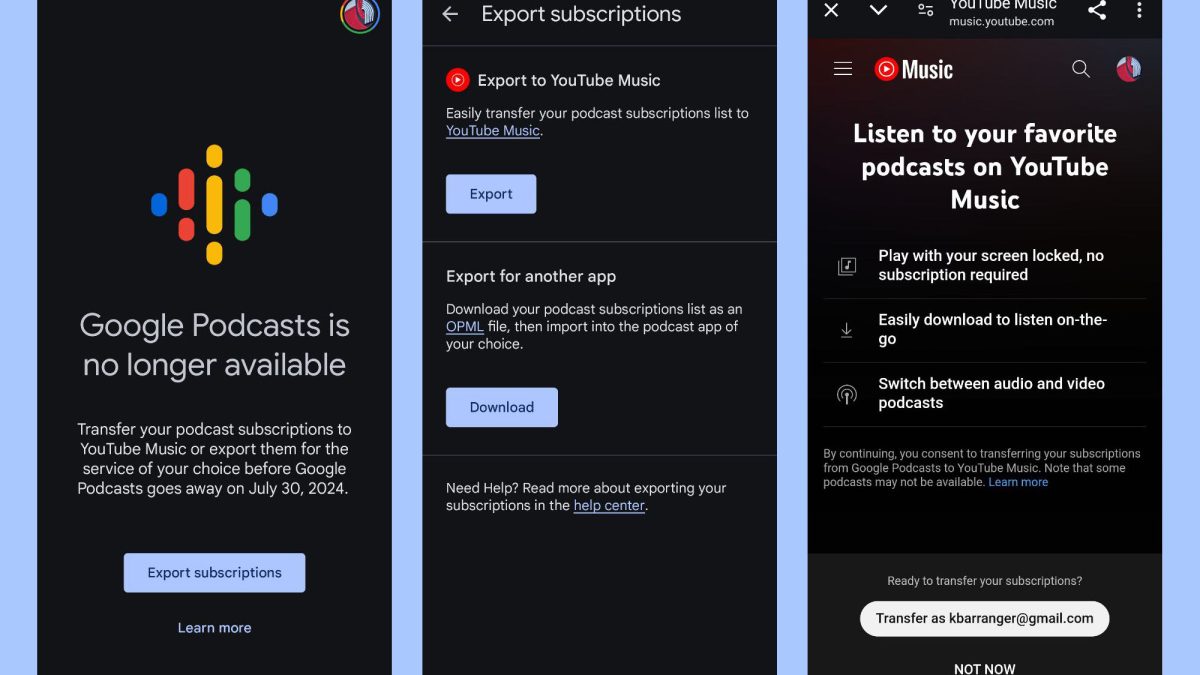Close the browser tab with X icon
Viewport: 1200px width, 675px height.
coord(831,10)
